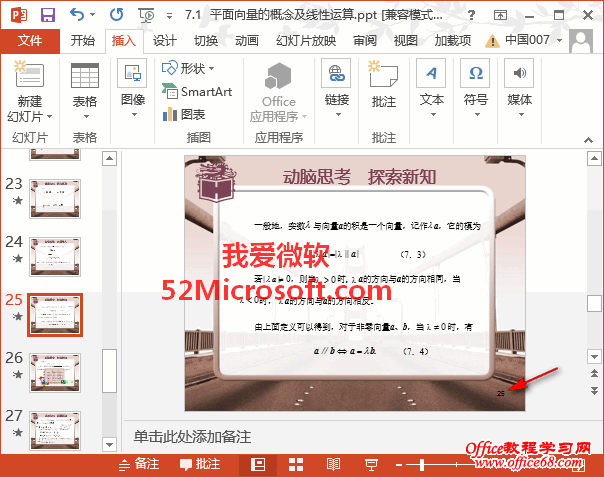Select slide 24 thumbnail
Image resolution: width=604 pixels, height=477 pixels.
coord(55,257)
